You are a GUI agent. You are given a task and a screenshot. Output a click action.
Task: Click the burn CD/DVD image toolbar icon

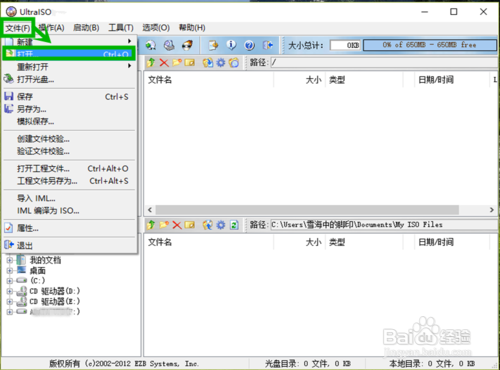(x=187, y=45)
